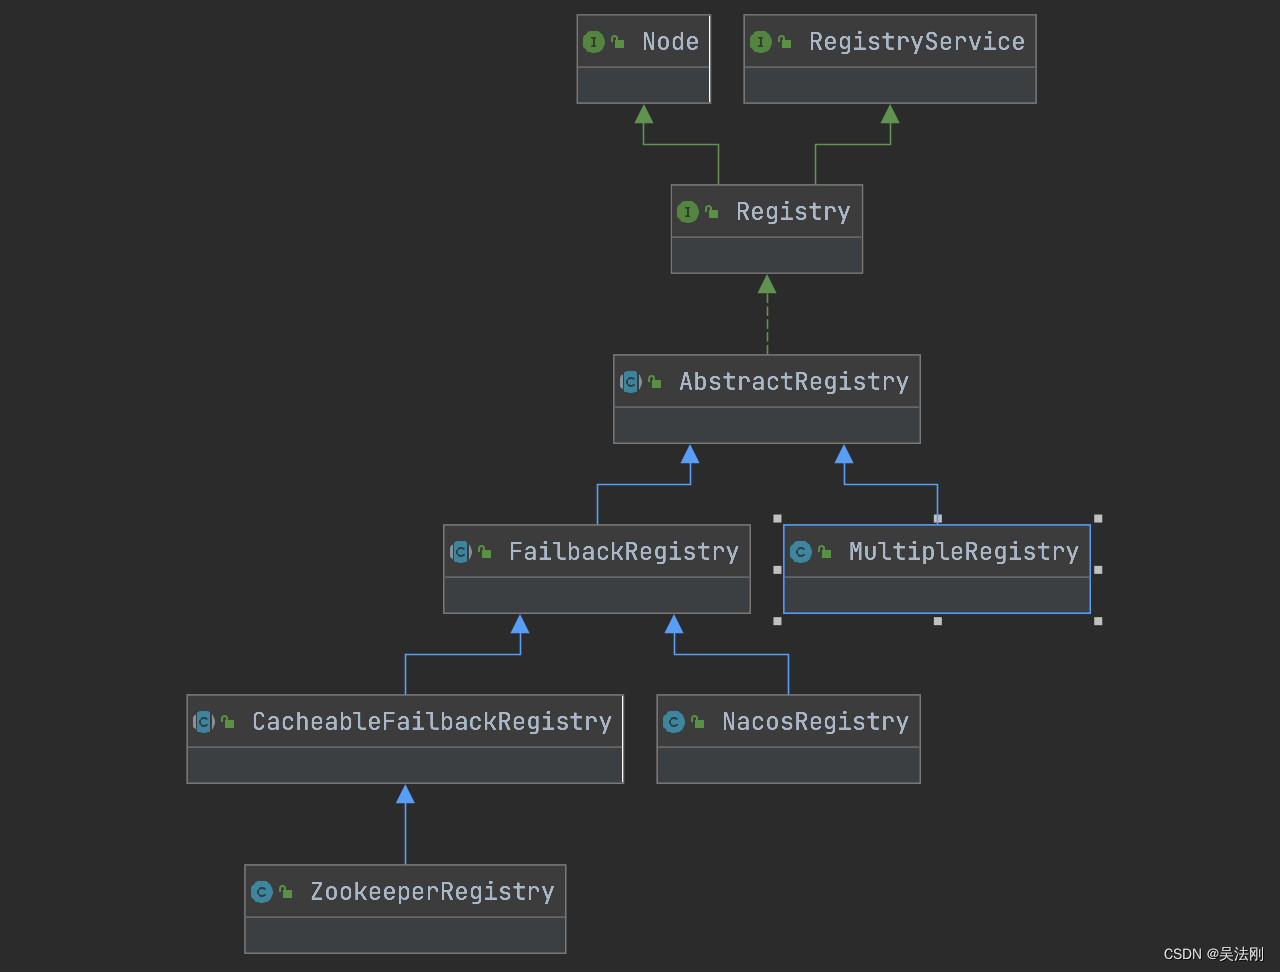Click the abstract class icon on CacheableFailbackRegistry
1280x972 pixels.
click(x=204, y=722)
